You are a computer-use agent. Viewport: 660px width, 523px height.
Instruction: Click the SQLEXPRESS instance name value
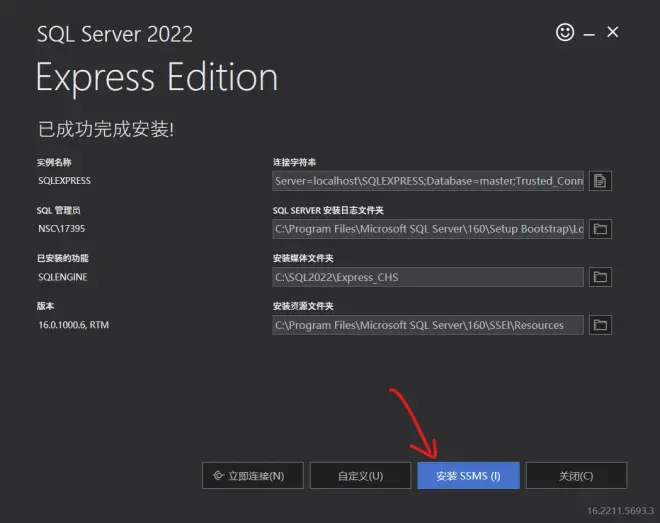point(64,181)
